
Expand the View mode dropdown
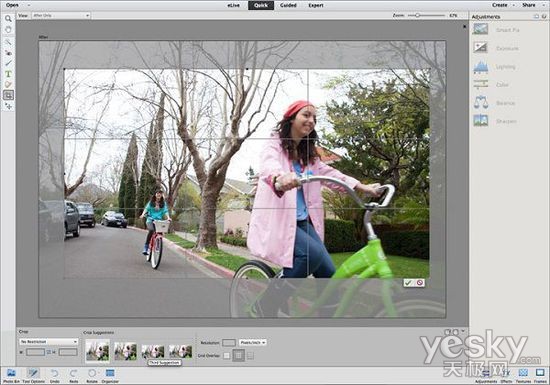click(x=61, y=15)
